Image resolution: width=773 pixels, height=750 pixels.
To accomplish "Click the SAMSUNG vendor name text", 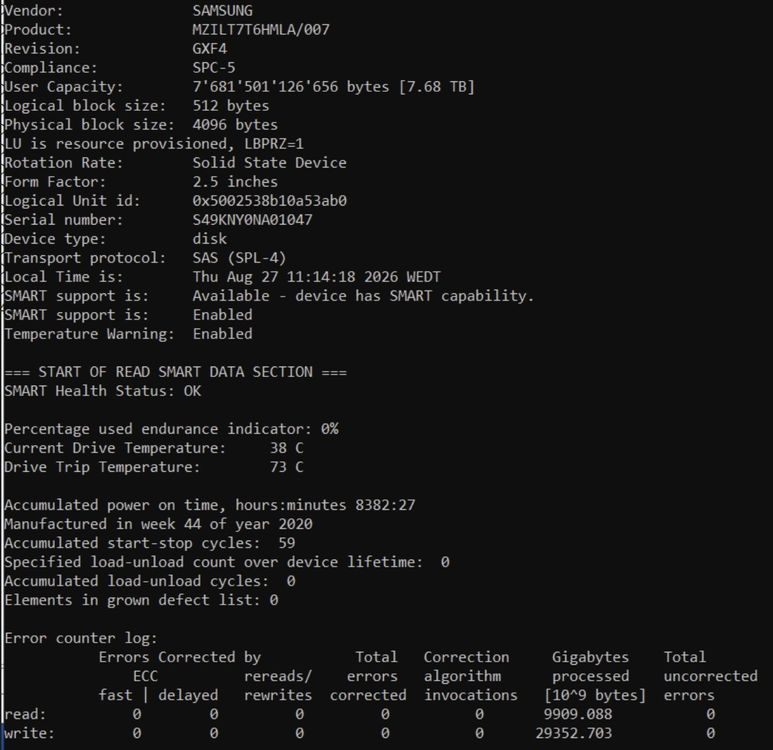I will coord(222,10).
